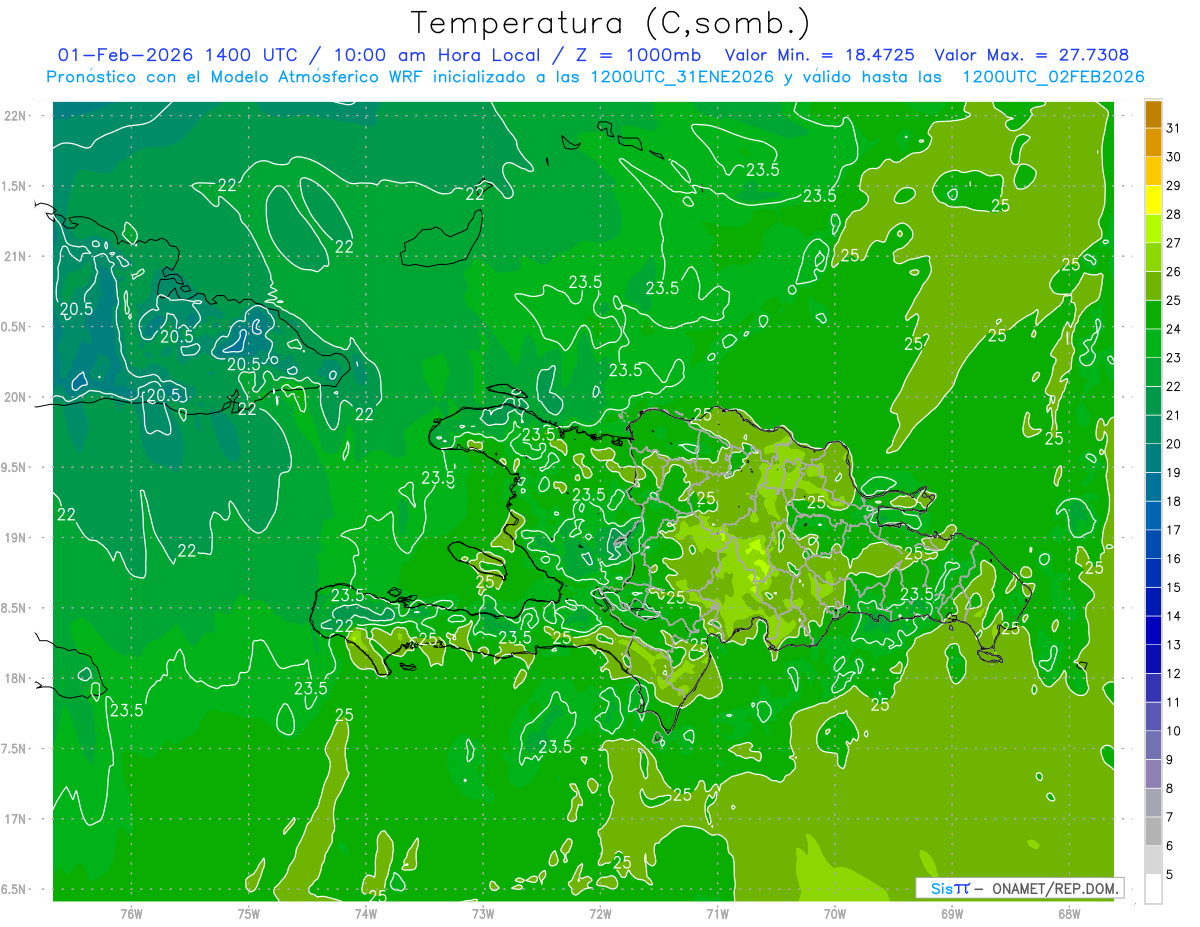This screenshot has width=1200, height=927.
Task: Click the "SisPI - ONAMET/REP.DOM." credit label
Action: (1019, 888)
